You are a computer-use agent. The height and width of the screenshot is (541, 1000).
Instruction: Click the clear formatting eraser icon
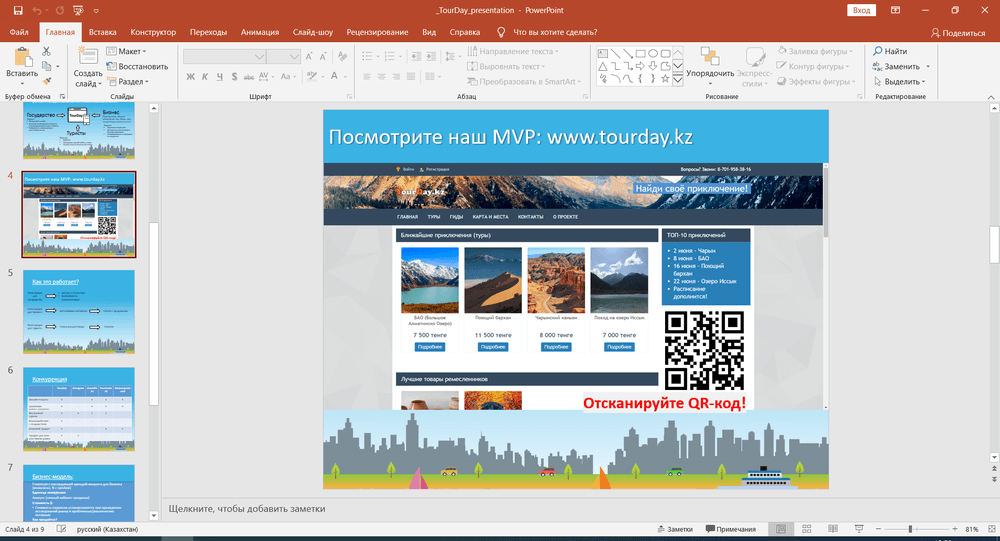coord(342,56)
